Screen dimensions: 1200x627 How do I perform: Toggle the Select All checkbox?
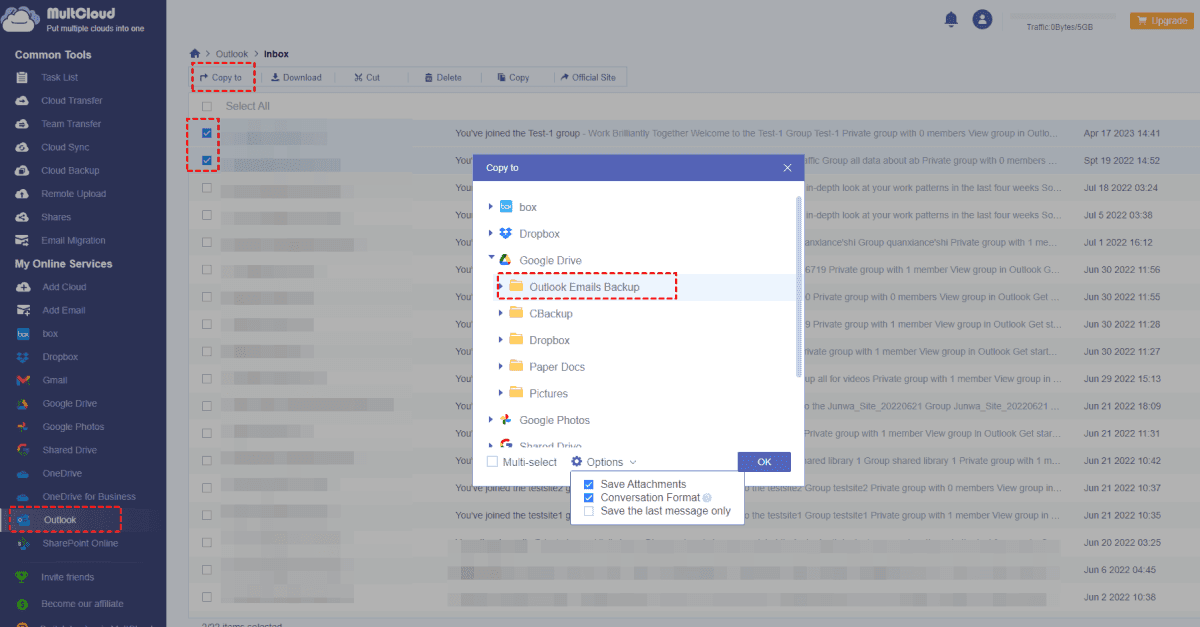(207, 106)
